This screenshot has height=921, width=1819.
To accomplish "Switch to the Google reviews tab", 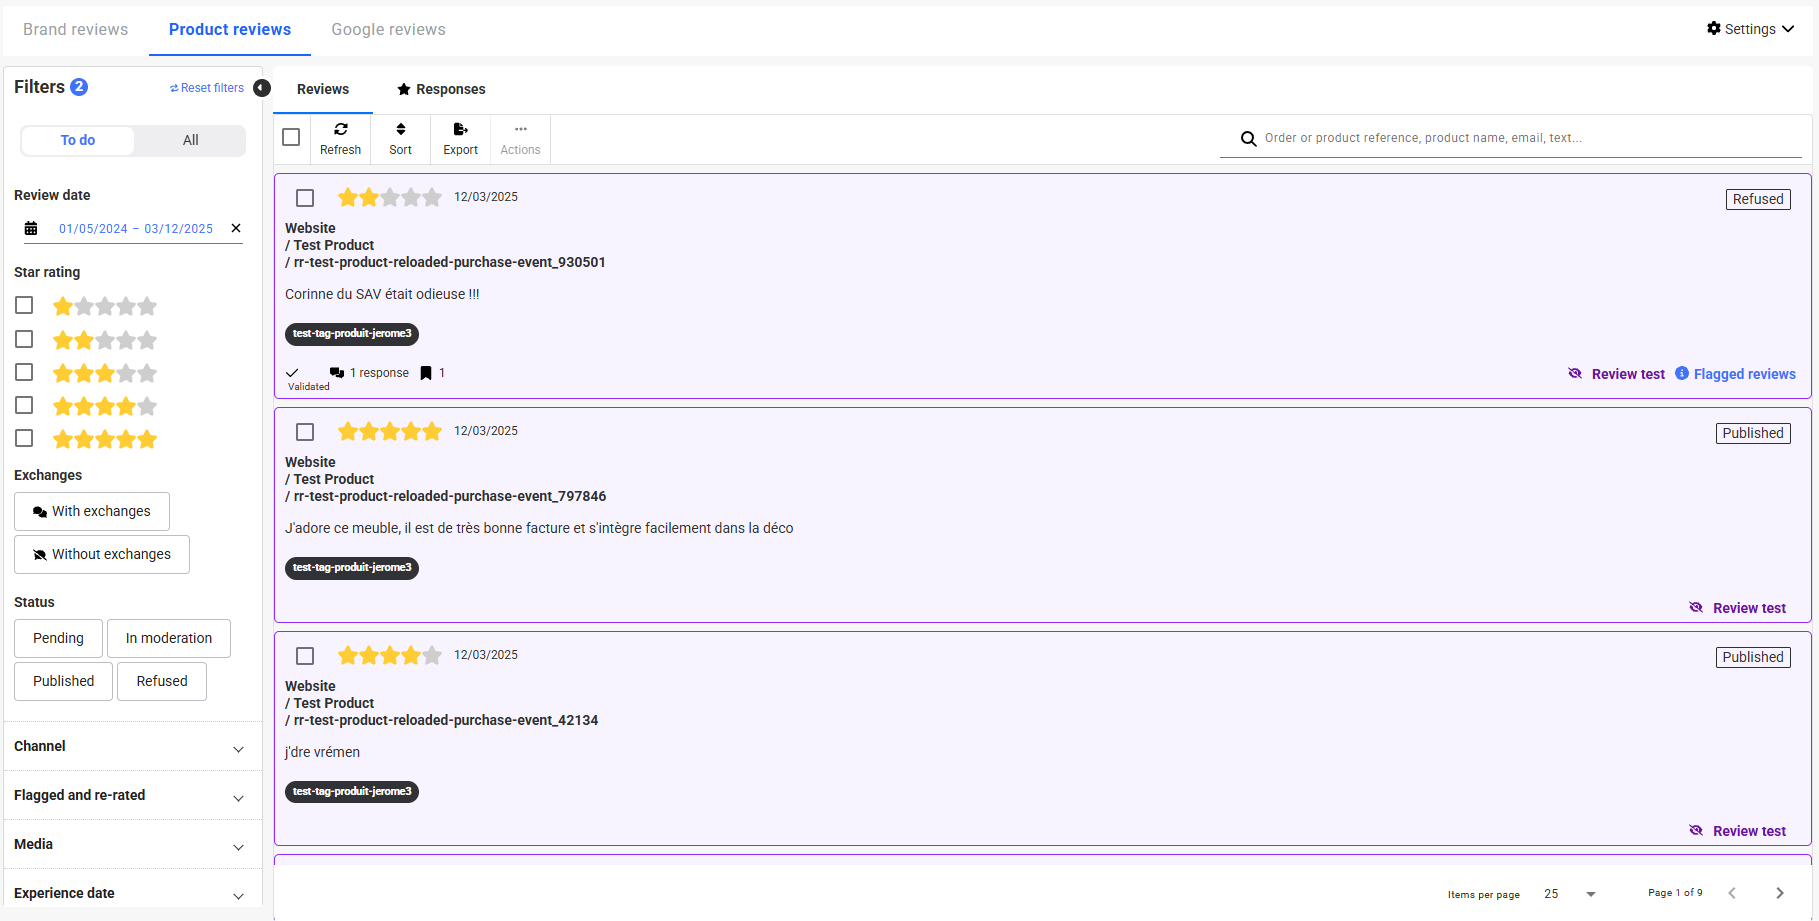I will point(388,30).
